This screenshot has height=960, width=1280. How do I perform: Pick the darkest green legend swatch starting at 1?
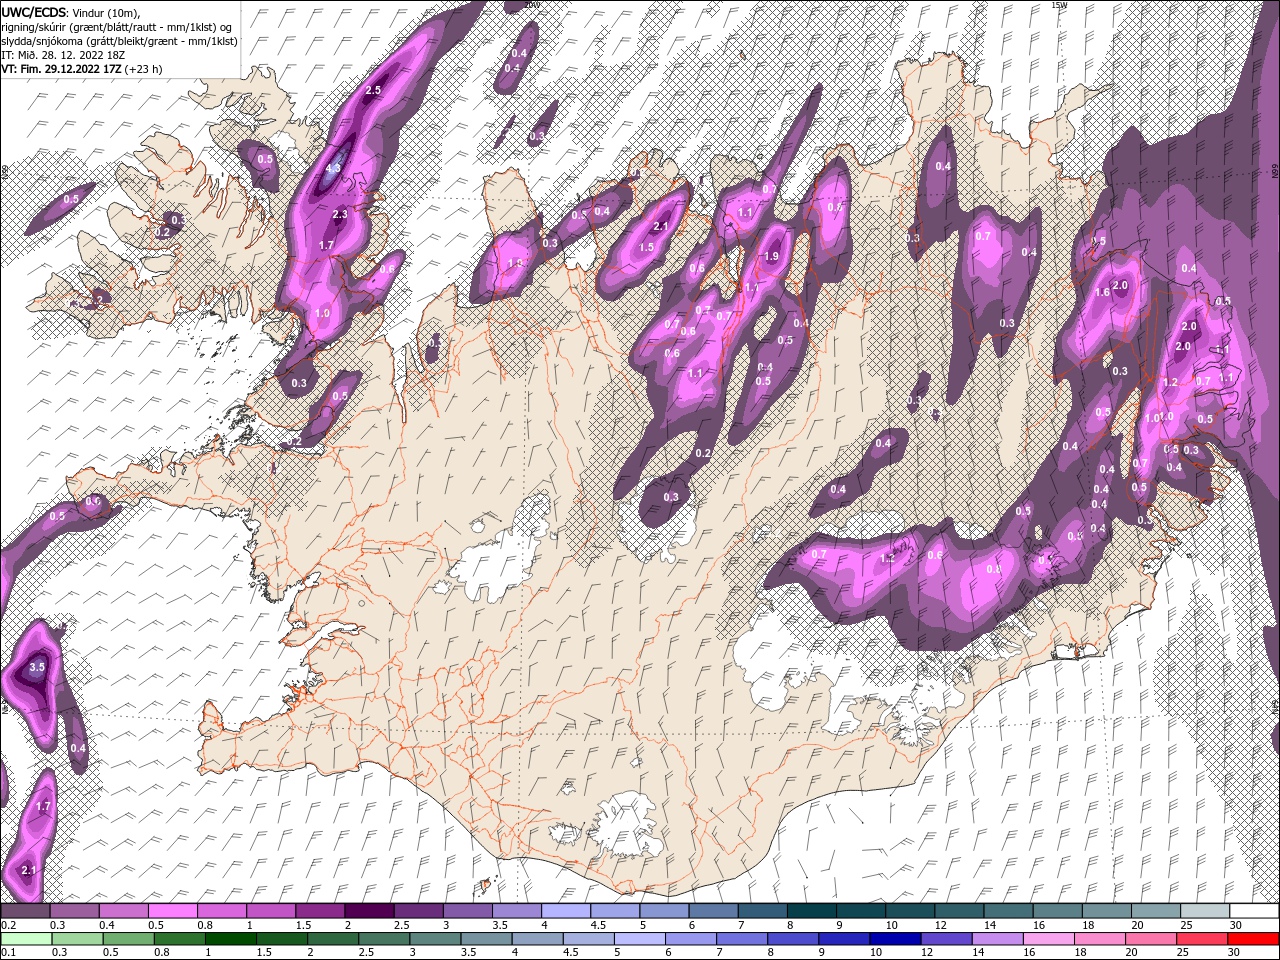(231, 939)
